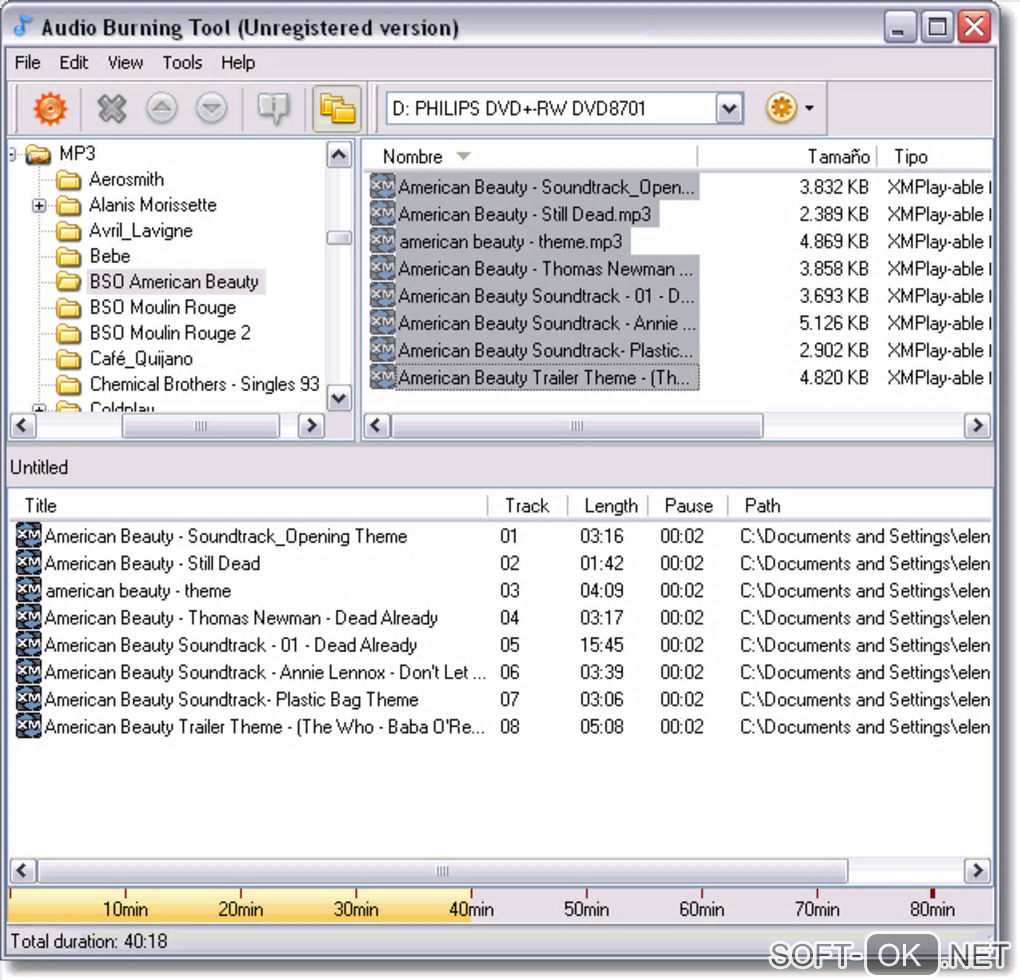Screen dimensions: 1020x980
Task: Move track up with arrow icon
Action: click(162, 108)
